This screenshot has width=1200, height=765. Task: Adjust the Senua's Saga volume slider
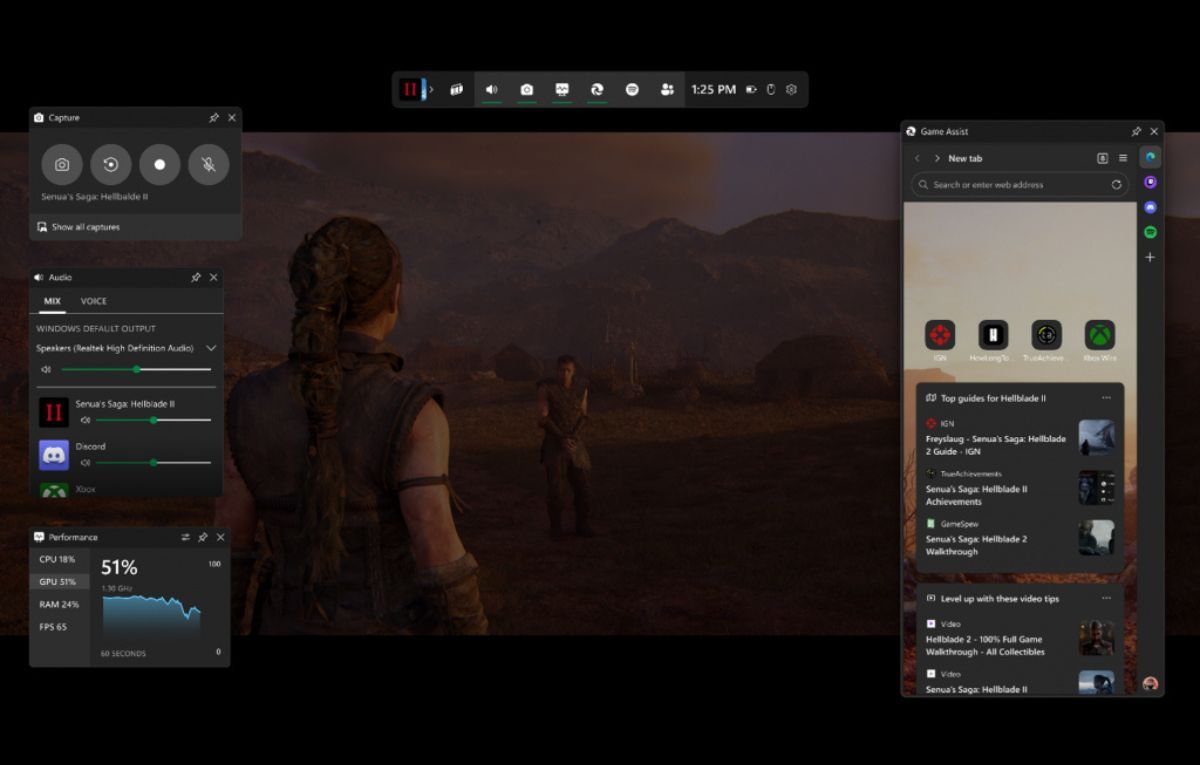tap(153, 420)
